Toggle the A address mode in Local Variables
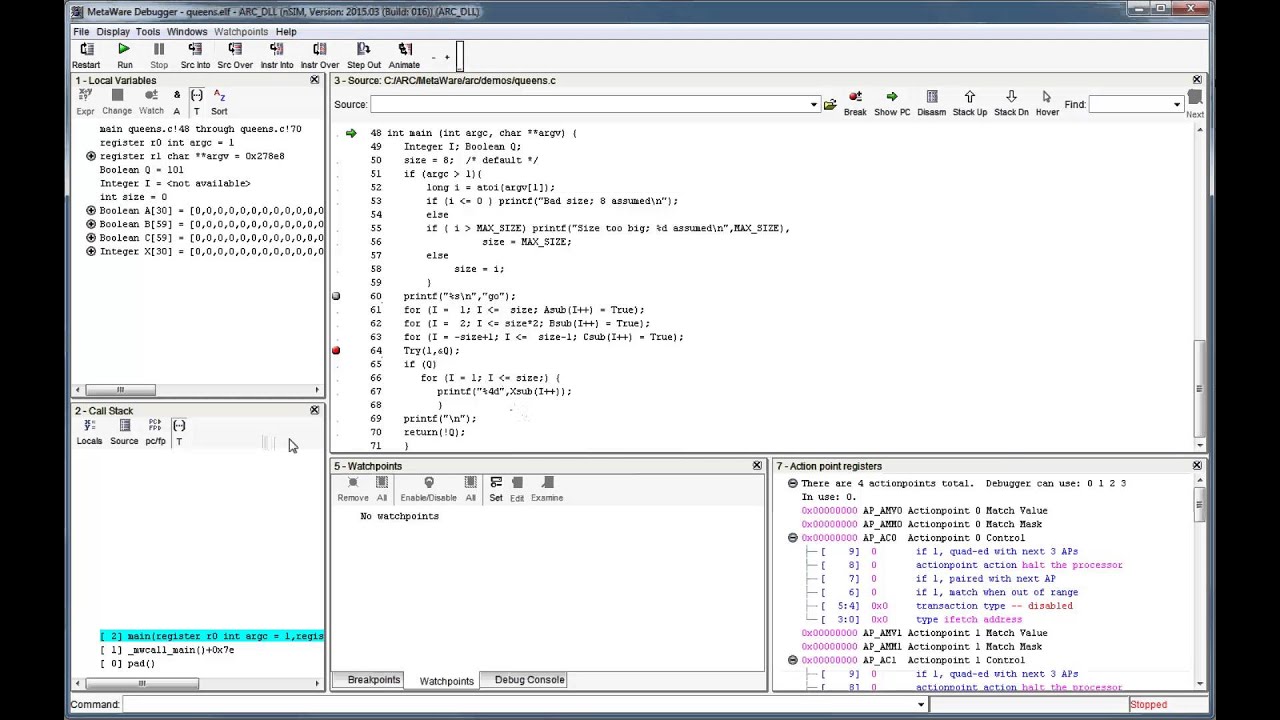1280x720 pixels. coord(177,102)
